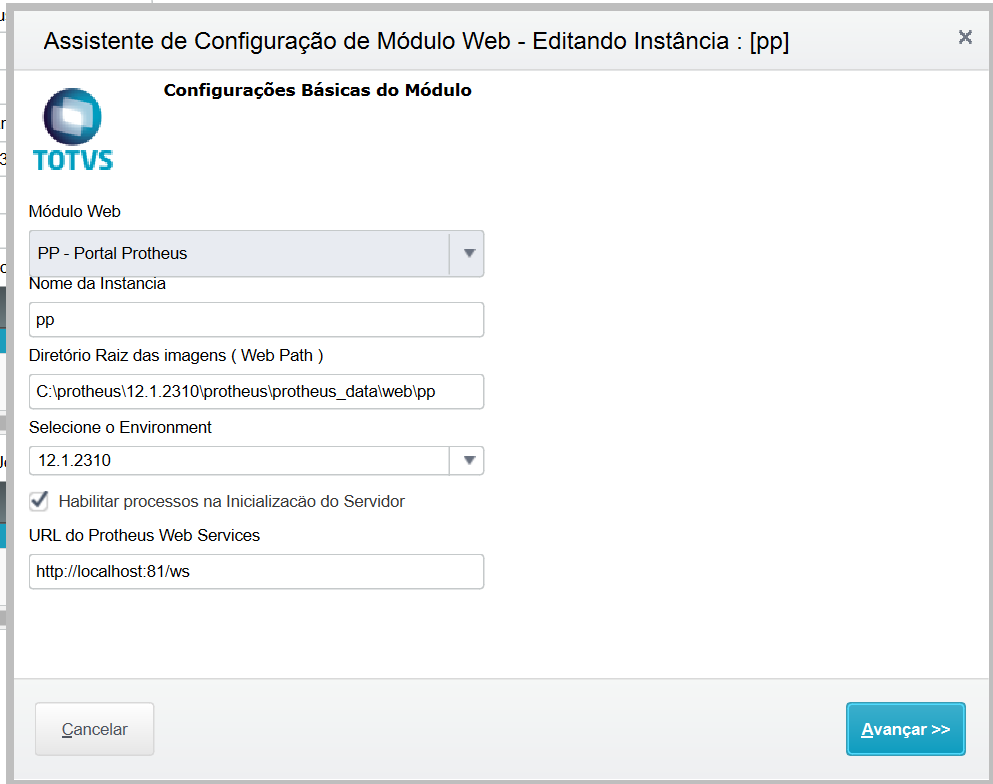
Task: Click the Módulo Web label
Action: [75, 211]
